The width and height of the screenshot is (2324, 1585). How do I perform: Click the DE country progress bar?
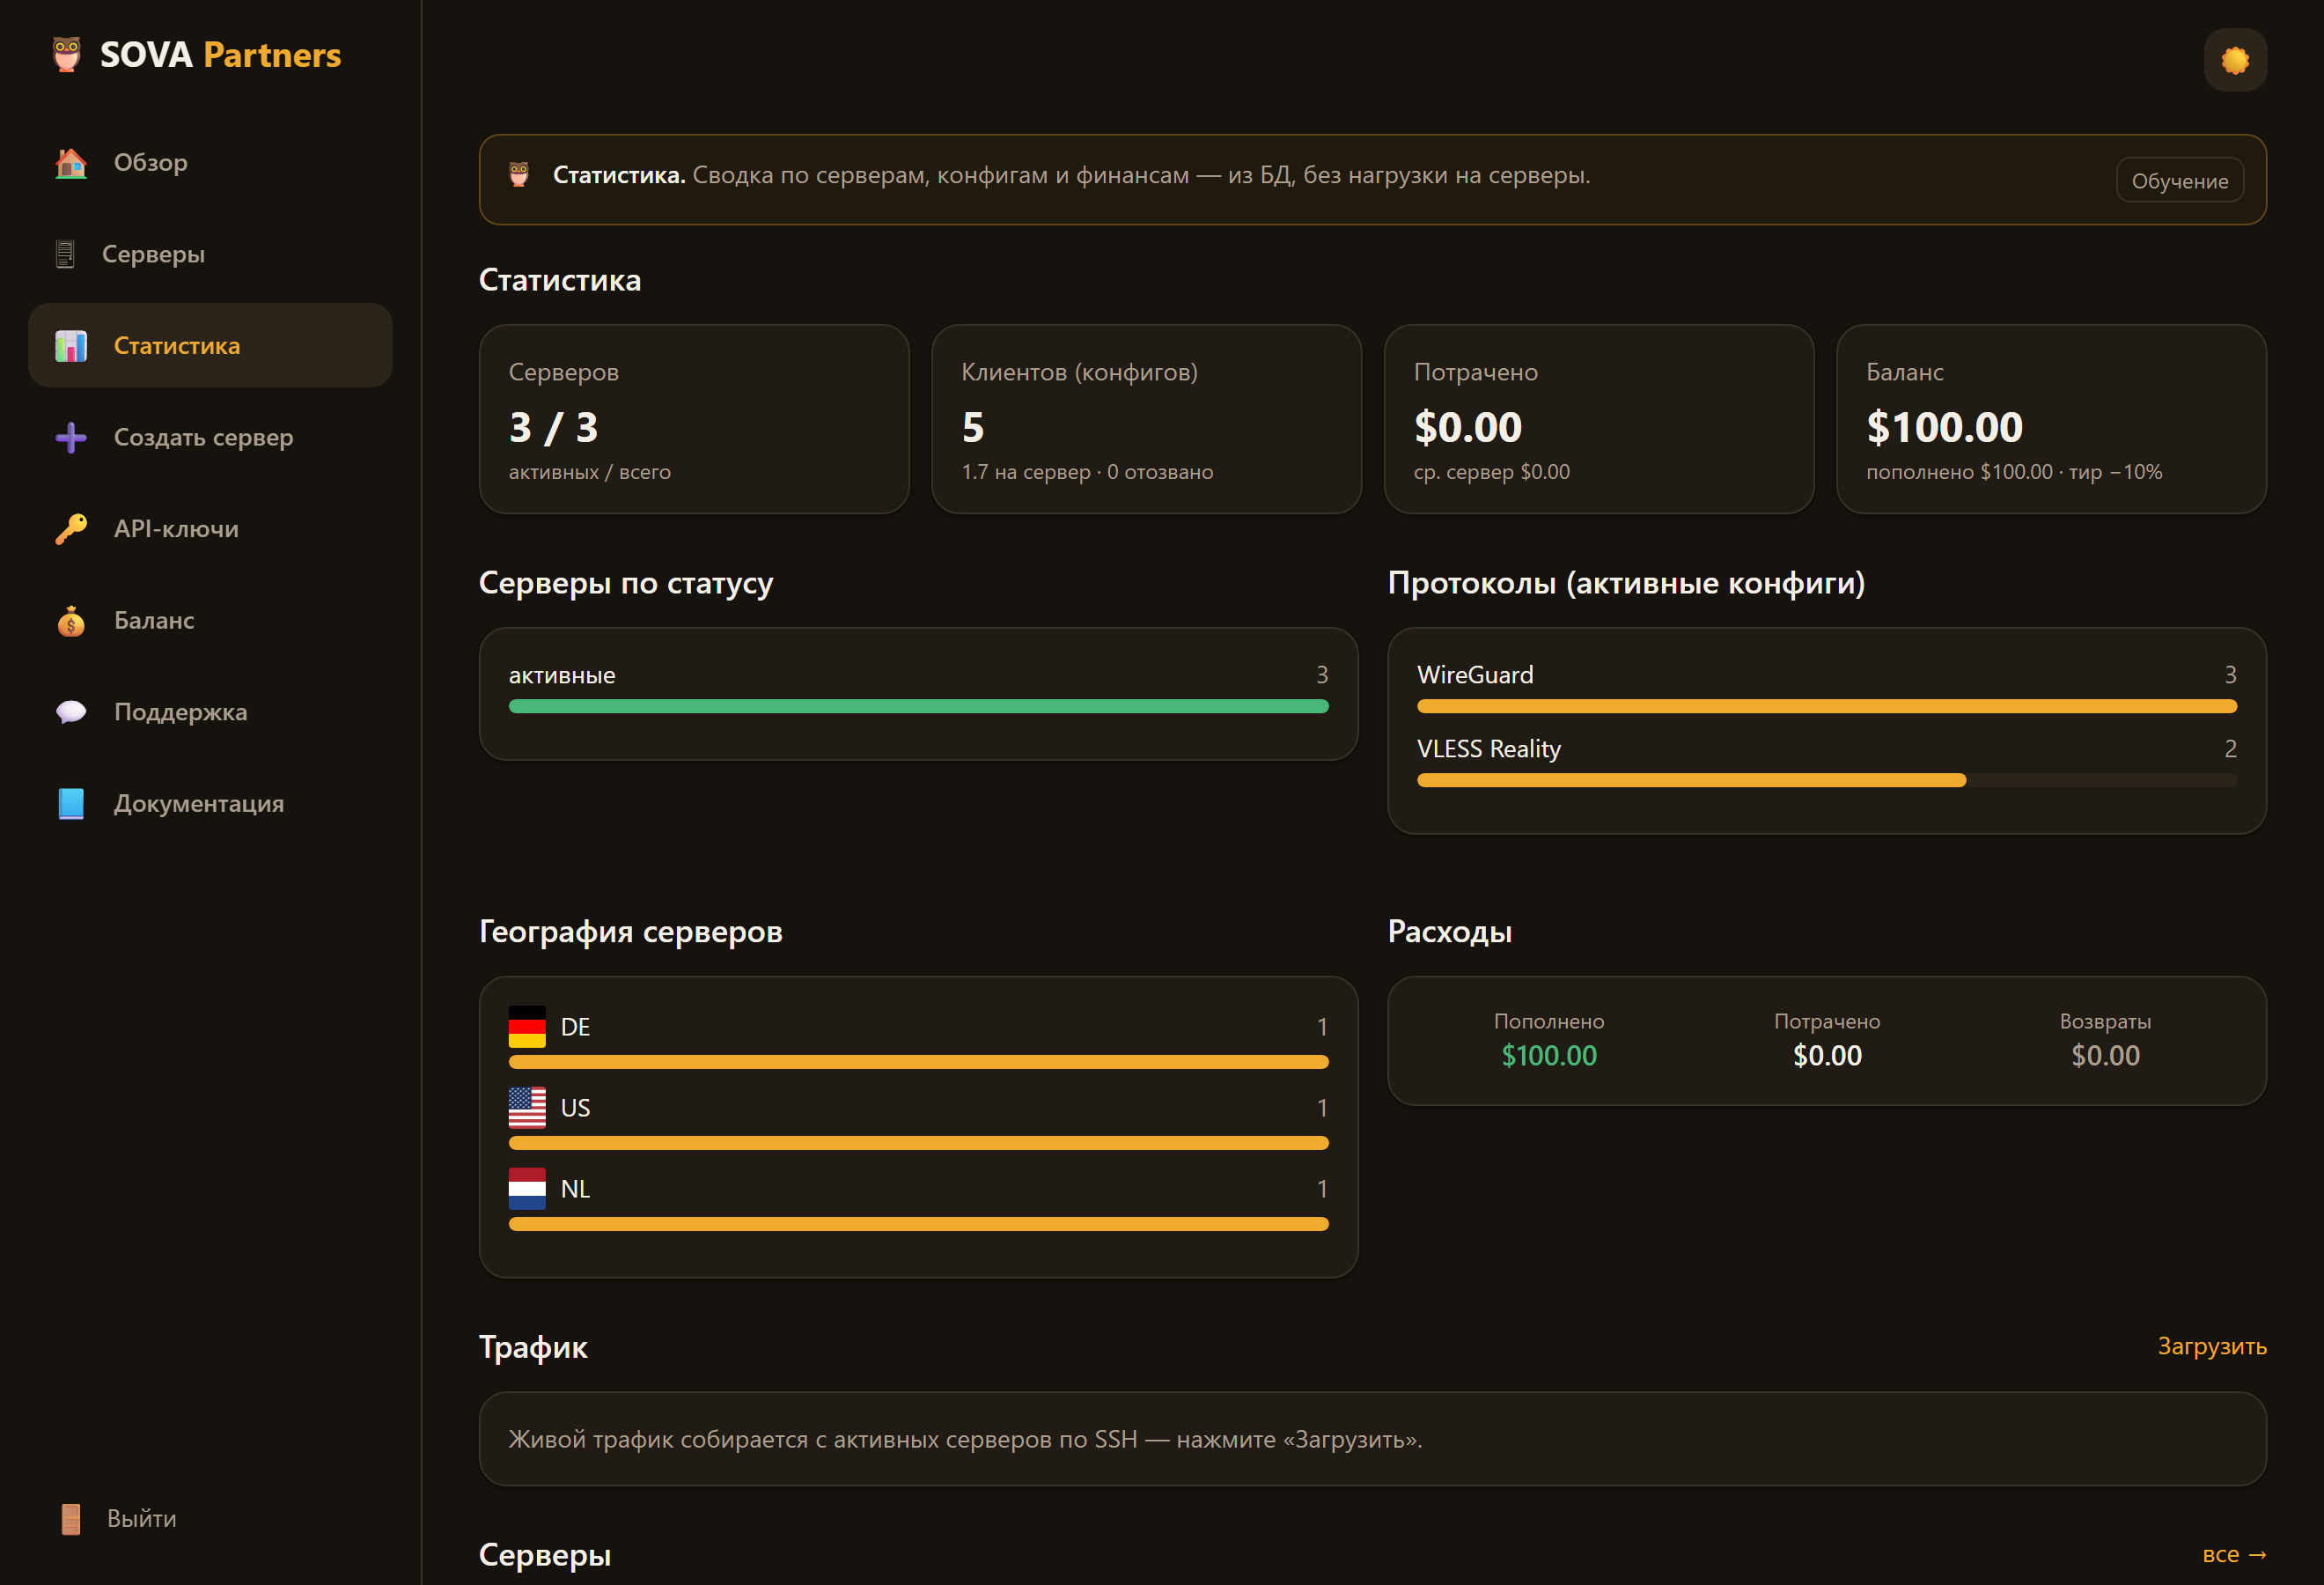click(918, 1062)
